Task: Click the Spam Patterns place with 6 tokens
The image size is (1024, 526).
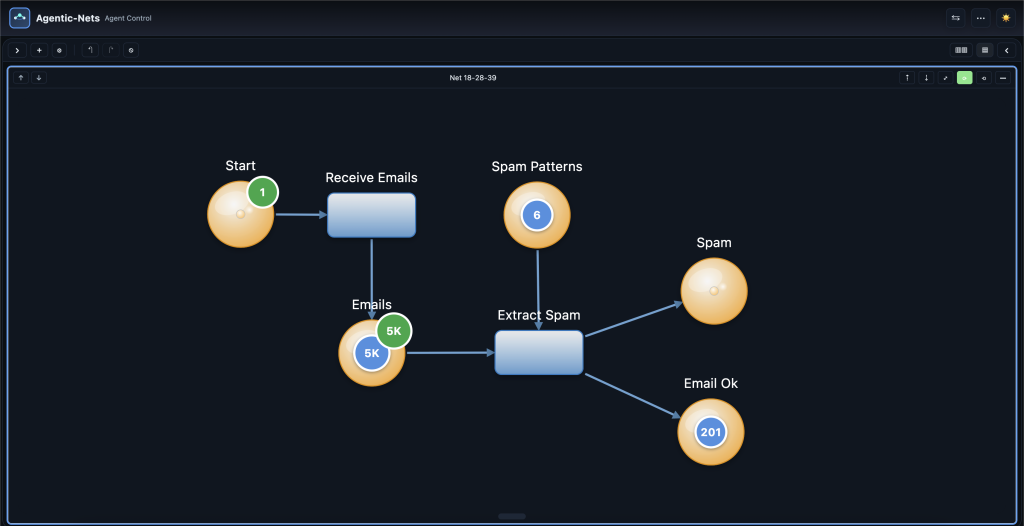Action: [537, 215]
